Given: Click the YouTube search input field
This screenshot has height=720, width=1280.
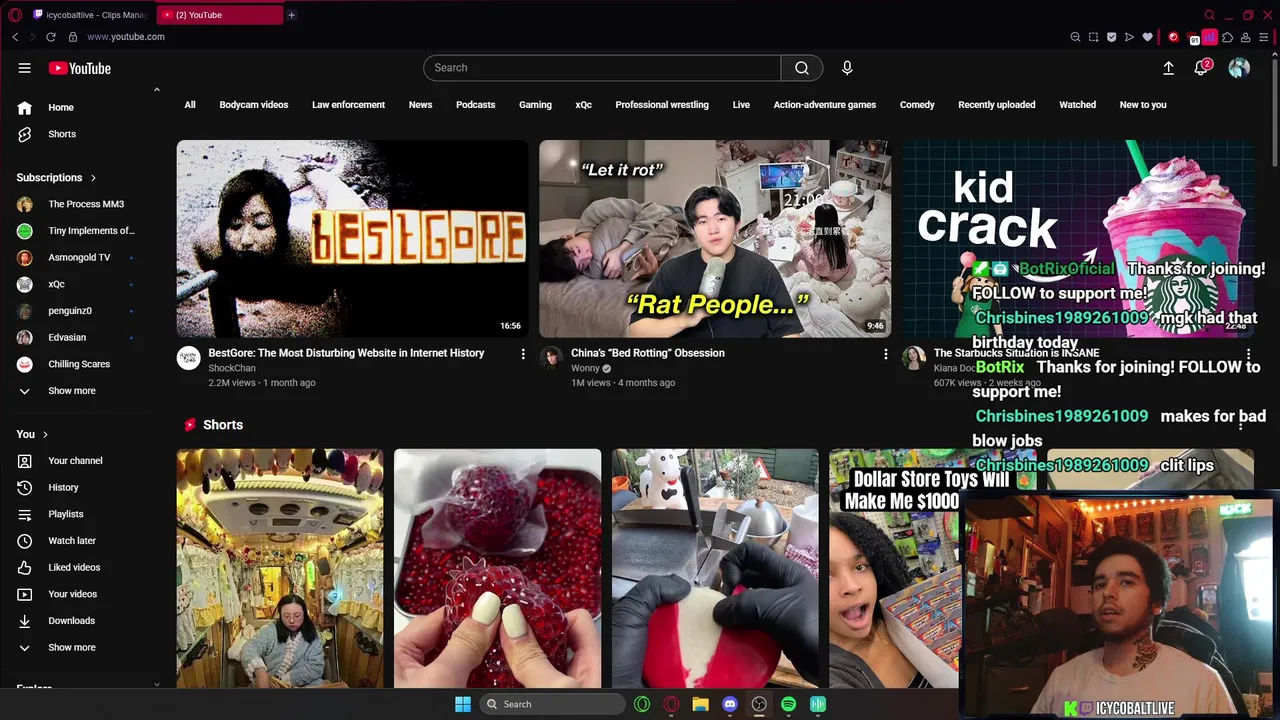Looking at the screenshot, I should [602, 68].
